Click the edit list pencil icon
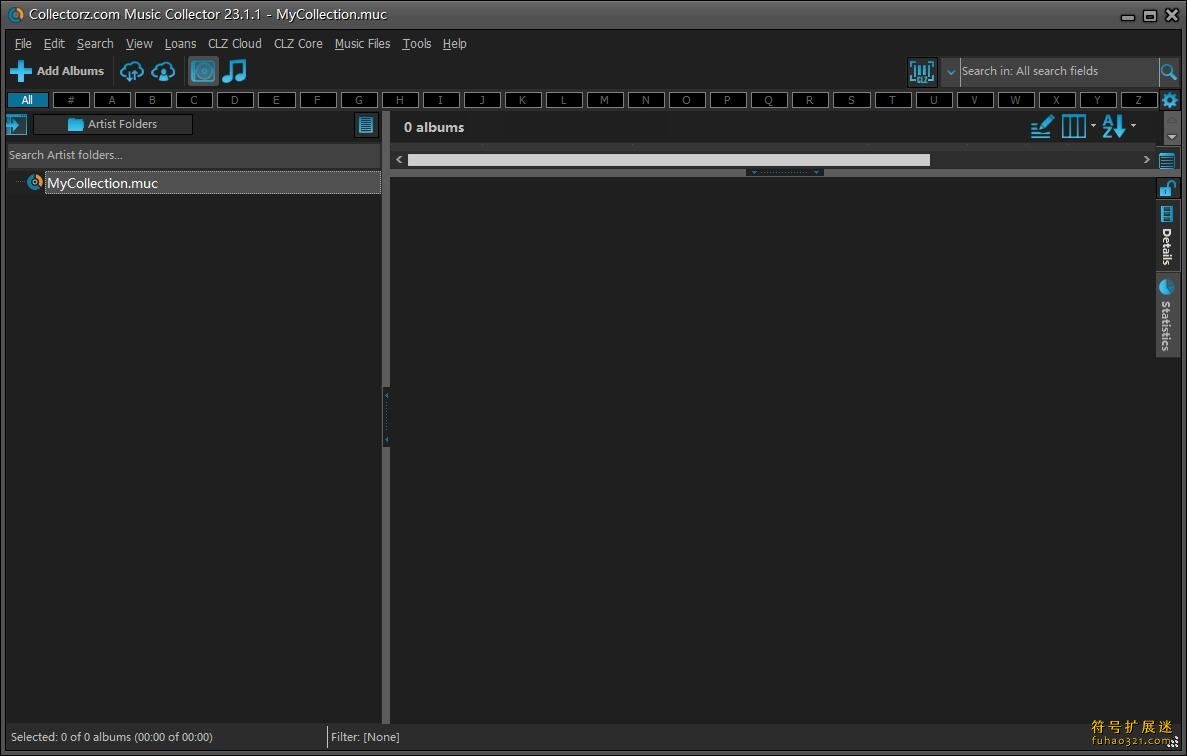The width and height of the screenshot is (1187, 756). (1042, 126)
